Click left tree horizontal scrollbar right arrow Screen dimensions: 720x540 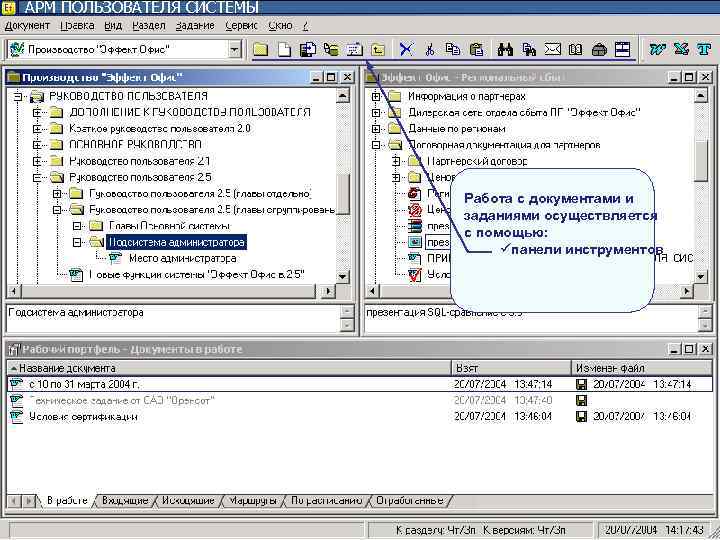[328, 291]
